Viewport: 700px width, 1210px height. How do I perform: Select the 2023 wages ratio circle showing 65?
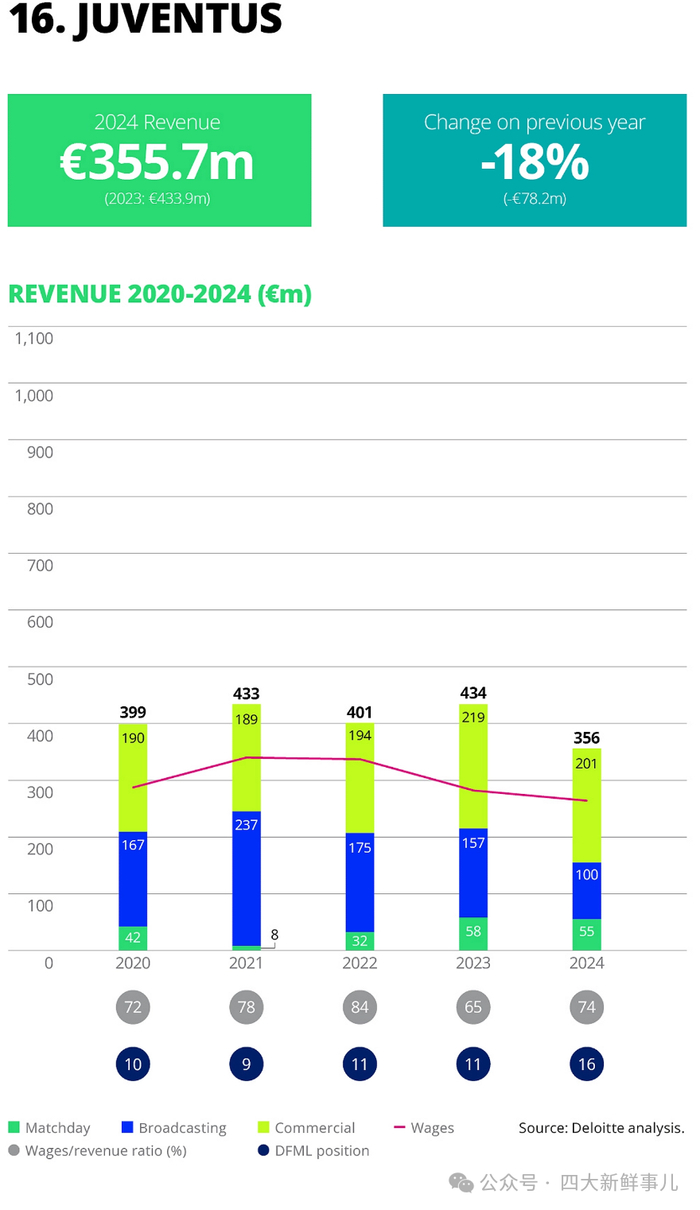[473, 1007]
